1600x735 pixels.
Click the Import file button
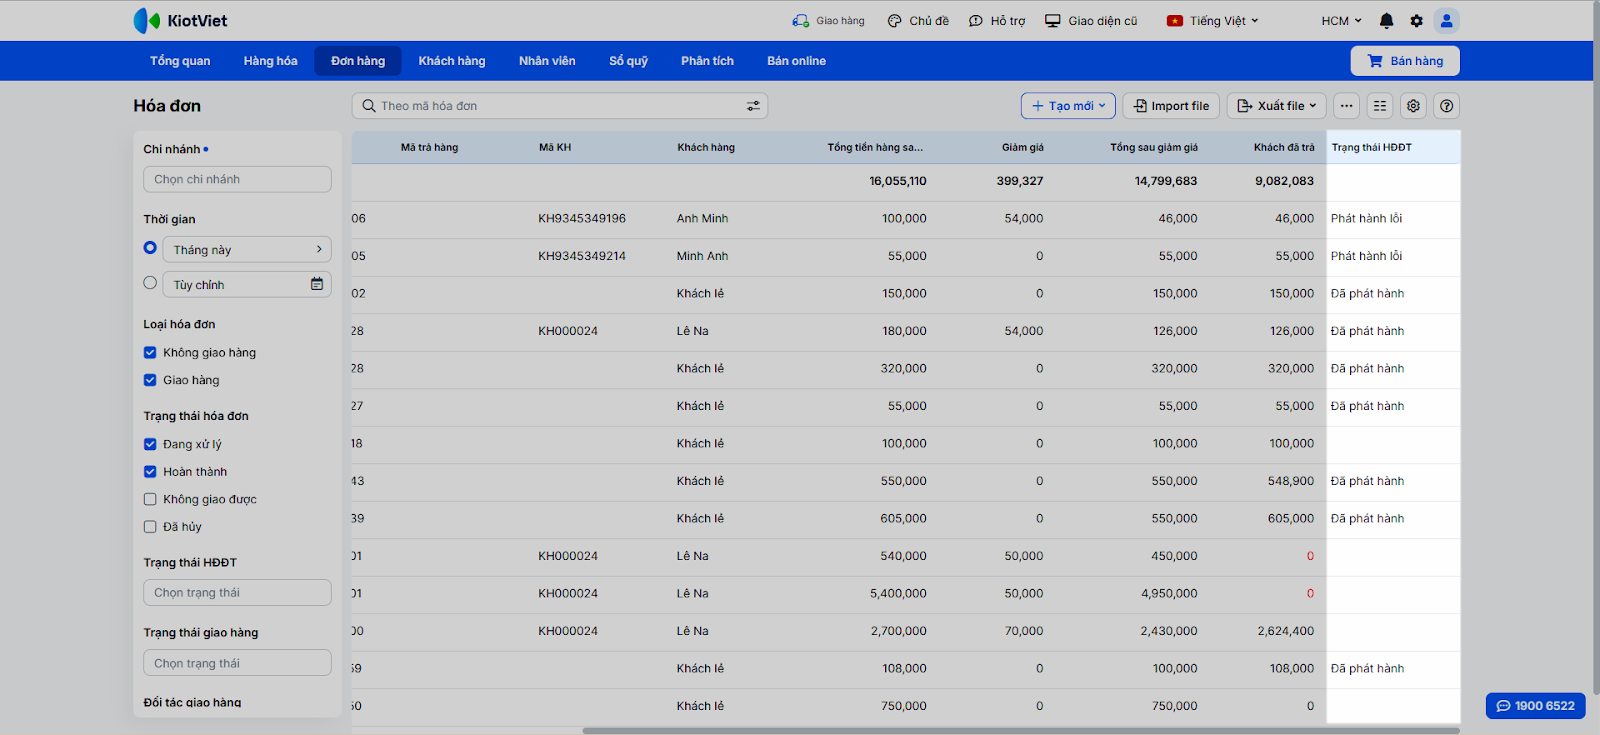(x=1171, y=106)
